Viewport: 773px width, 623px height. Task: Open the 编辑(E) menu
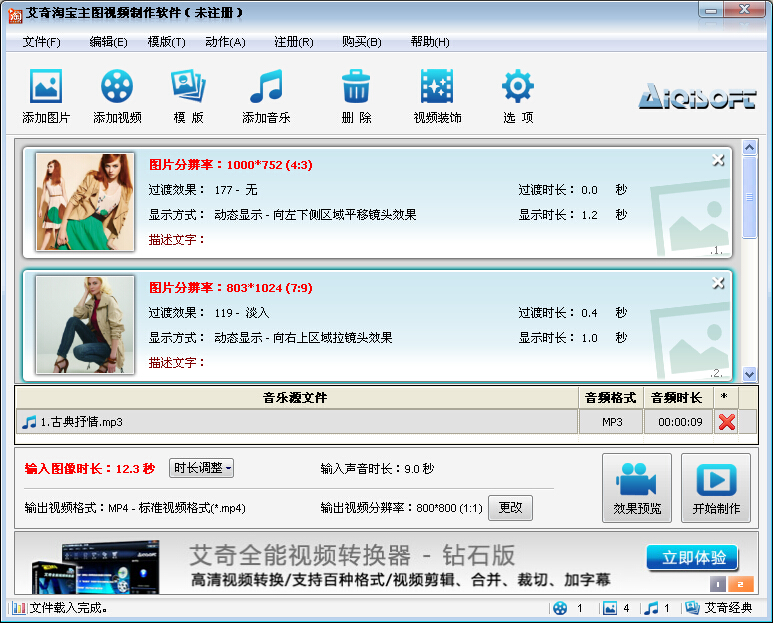tap(108, 42)
